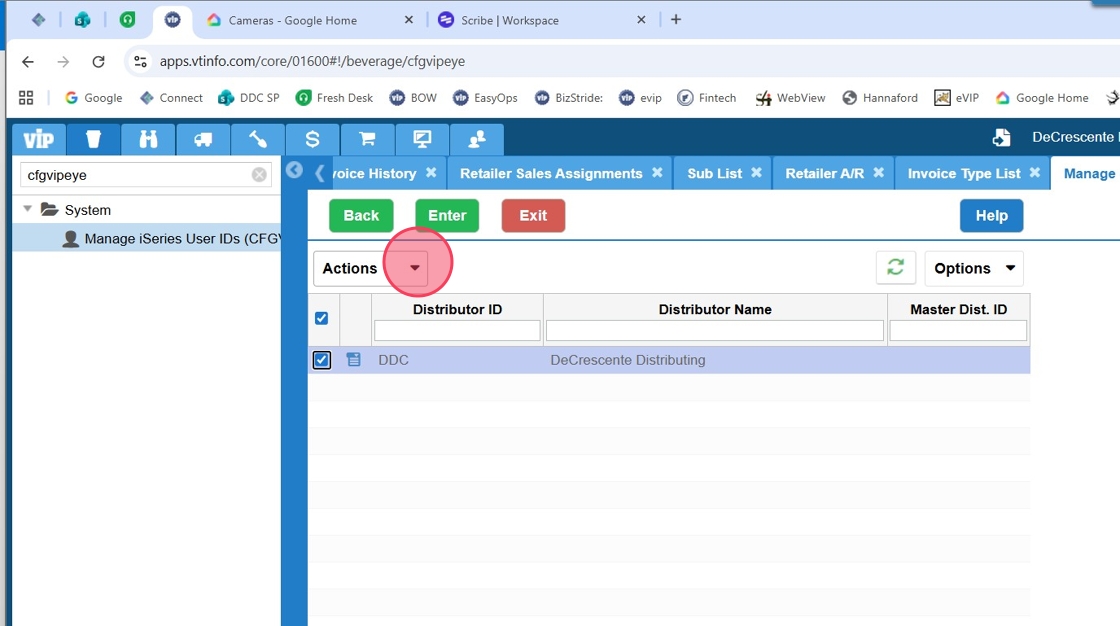Clear the cfgvipeye search box
This screenshot has width=1120, height=626.
point(259,174)
